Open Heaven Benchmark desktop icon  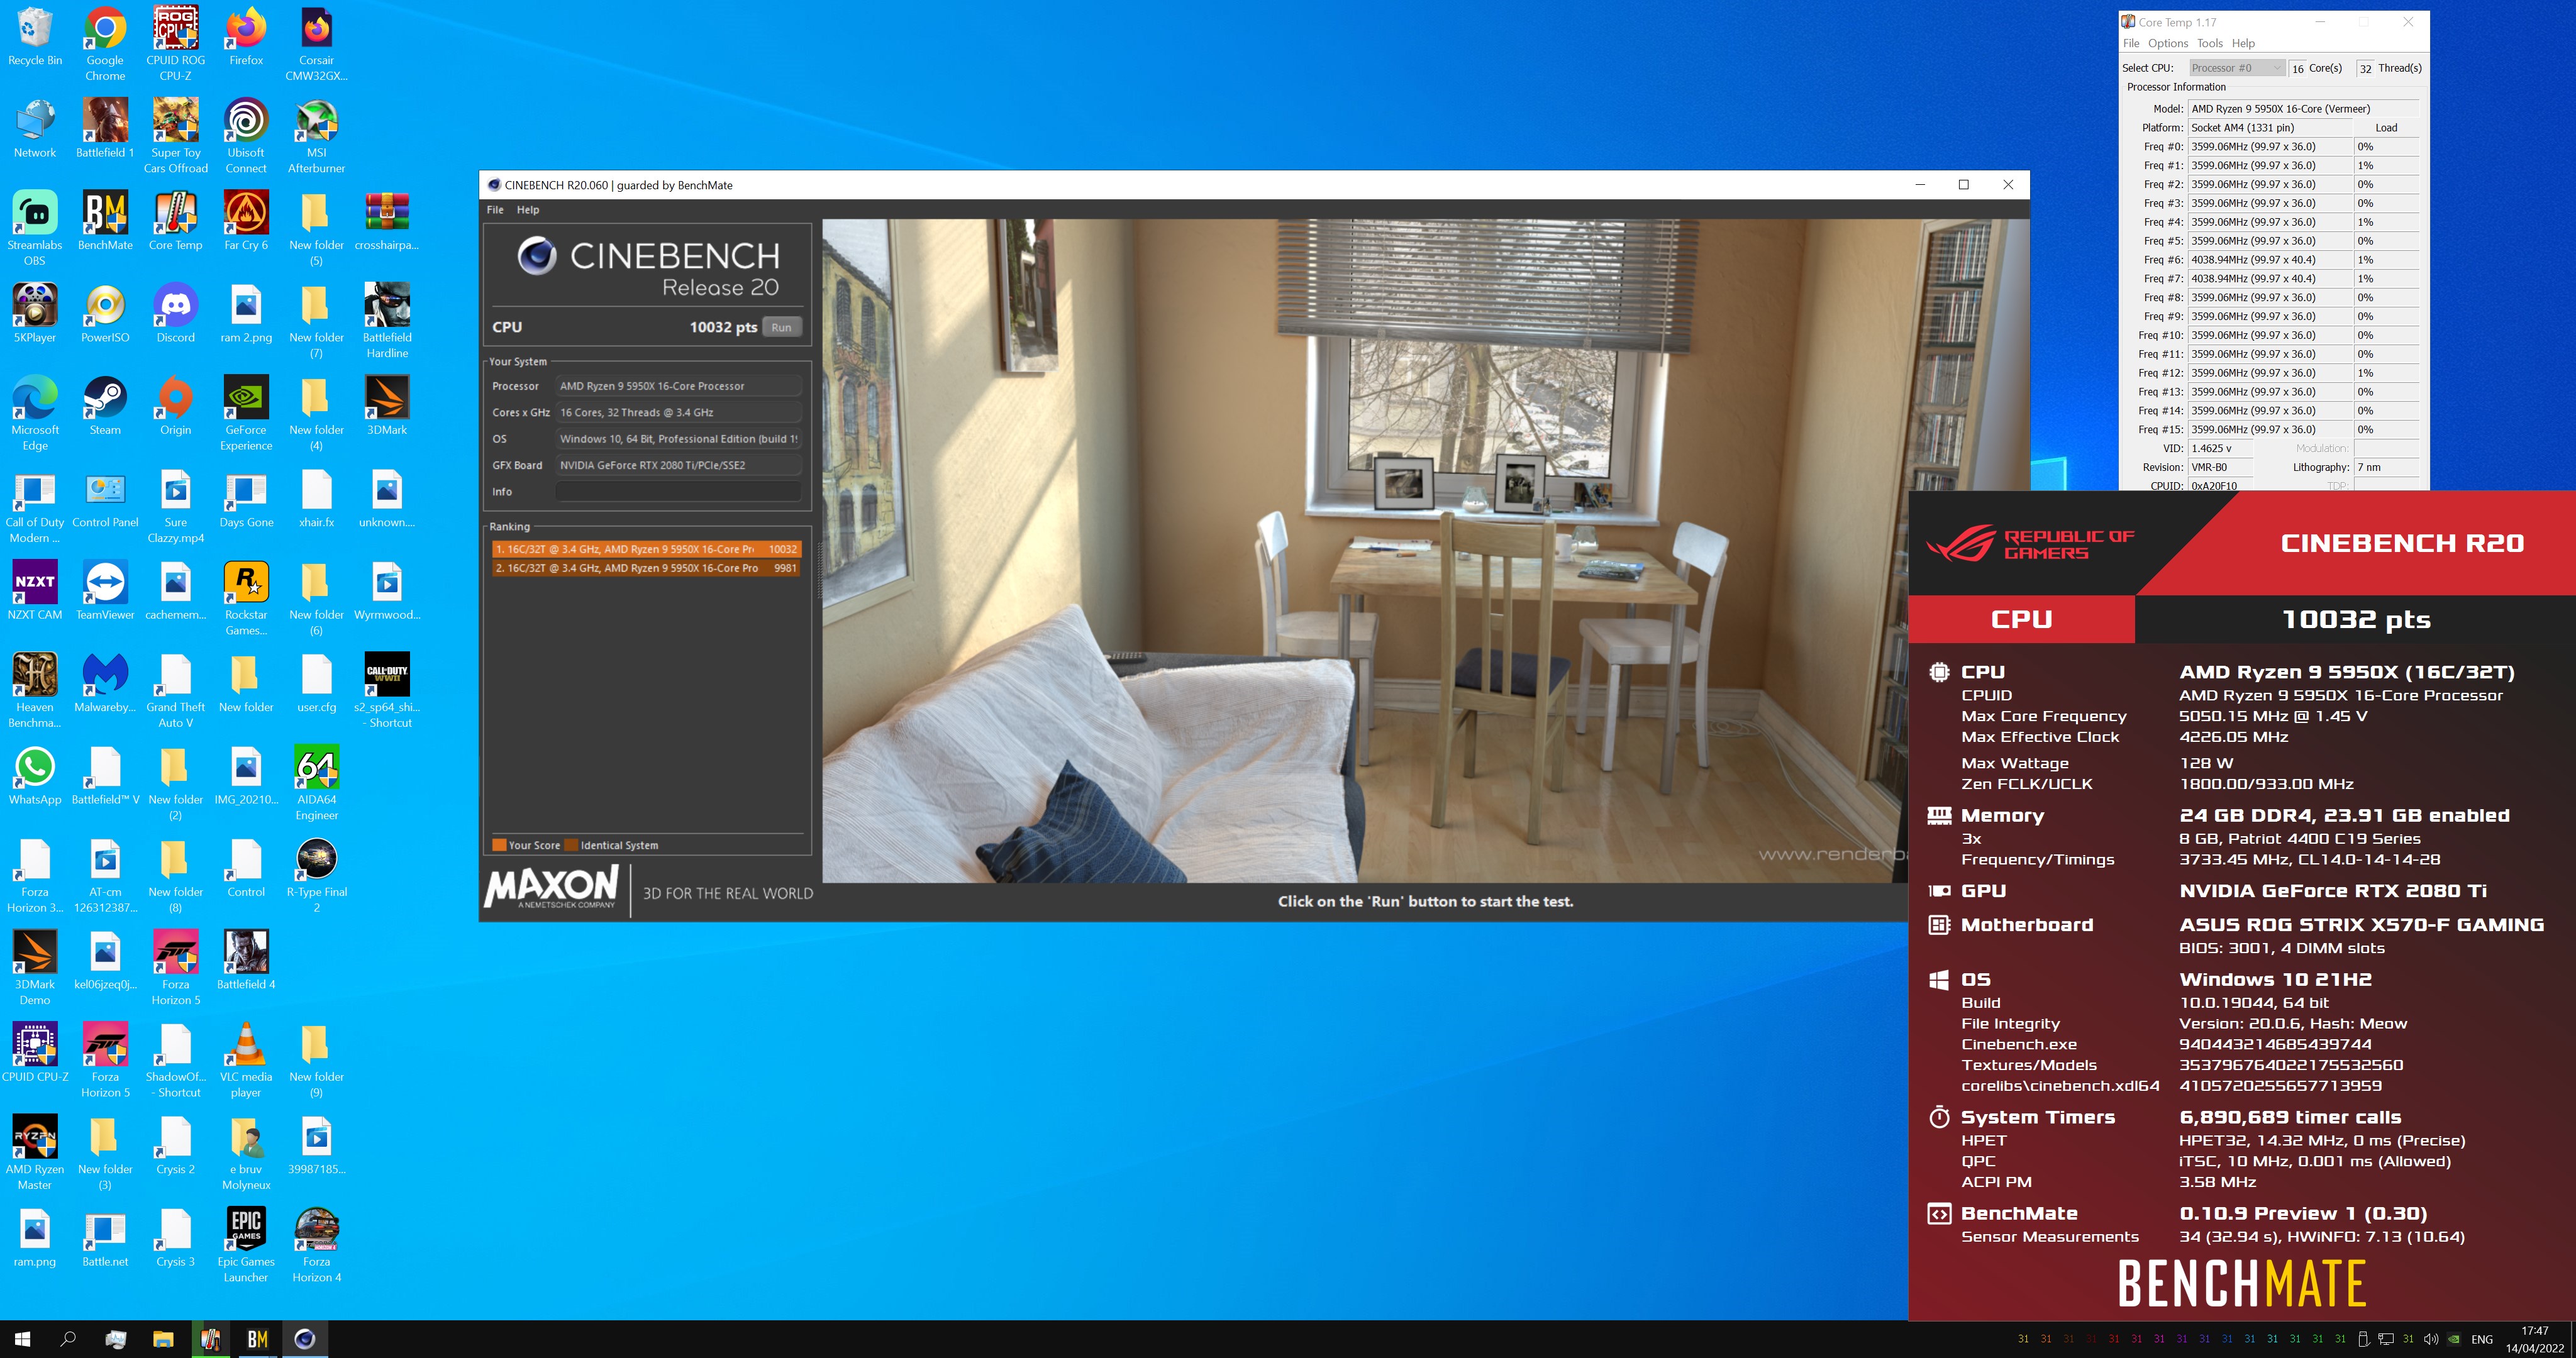[35, 690]
